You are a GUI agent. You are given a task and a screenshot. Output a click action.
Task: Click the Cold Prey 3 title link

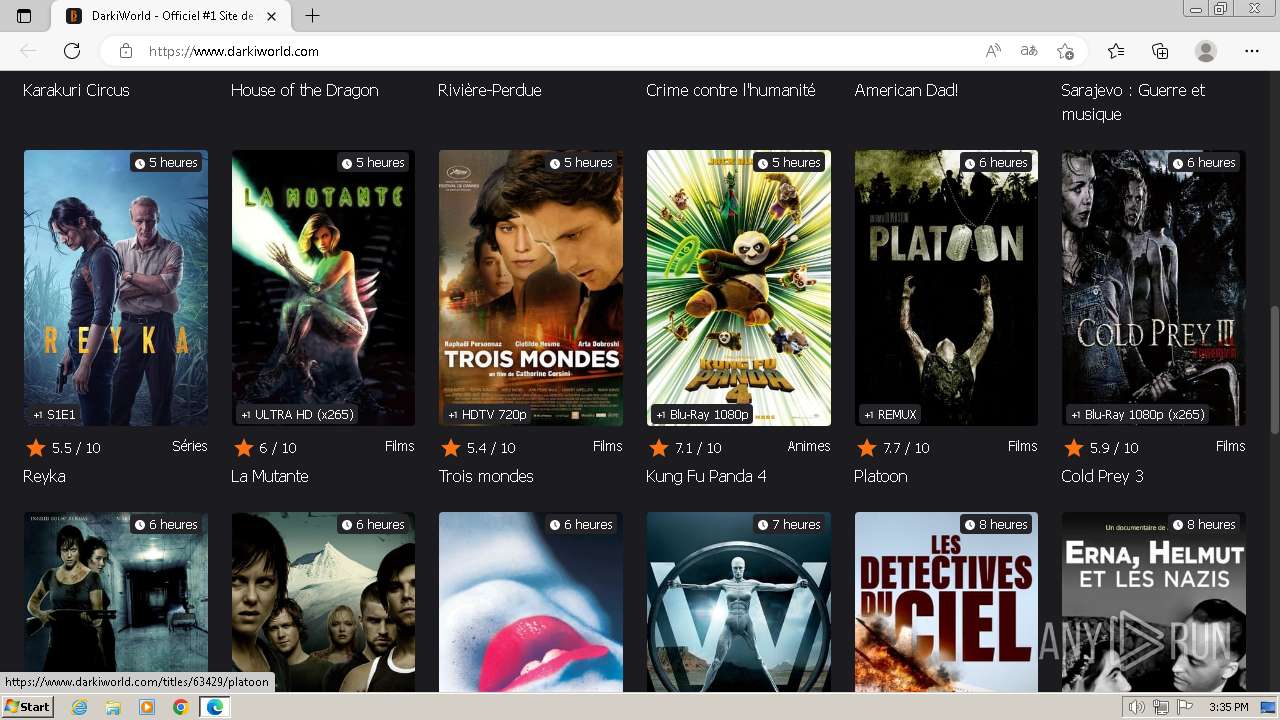click(1102, 476)
